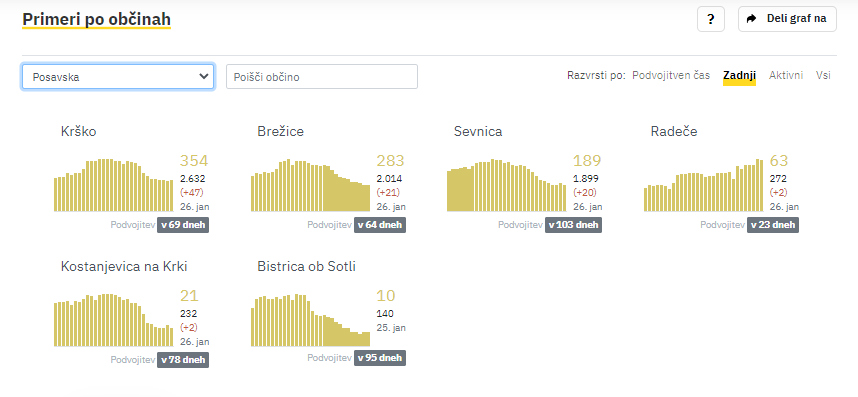The image size is (858, 397).
Task: Click the 'v 103 dneh' Sevnica badge
Action: (573, 225)
